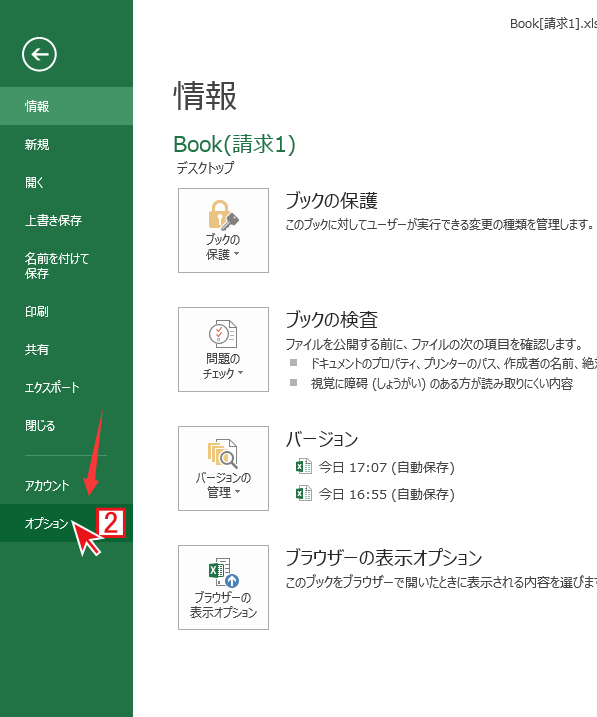Select エクスポート in the sidebar

coord(66,387)
